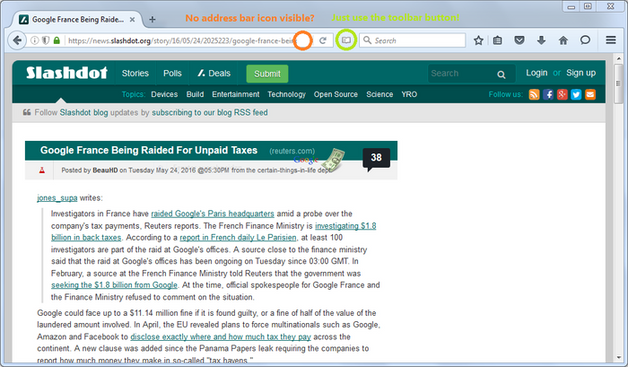Click the green padlock site identity icon
628x367 pixels.
coord(56,40)
